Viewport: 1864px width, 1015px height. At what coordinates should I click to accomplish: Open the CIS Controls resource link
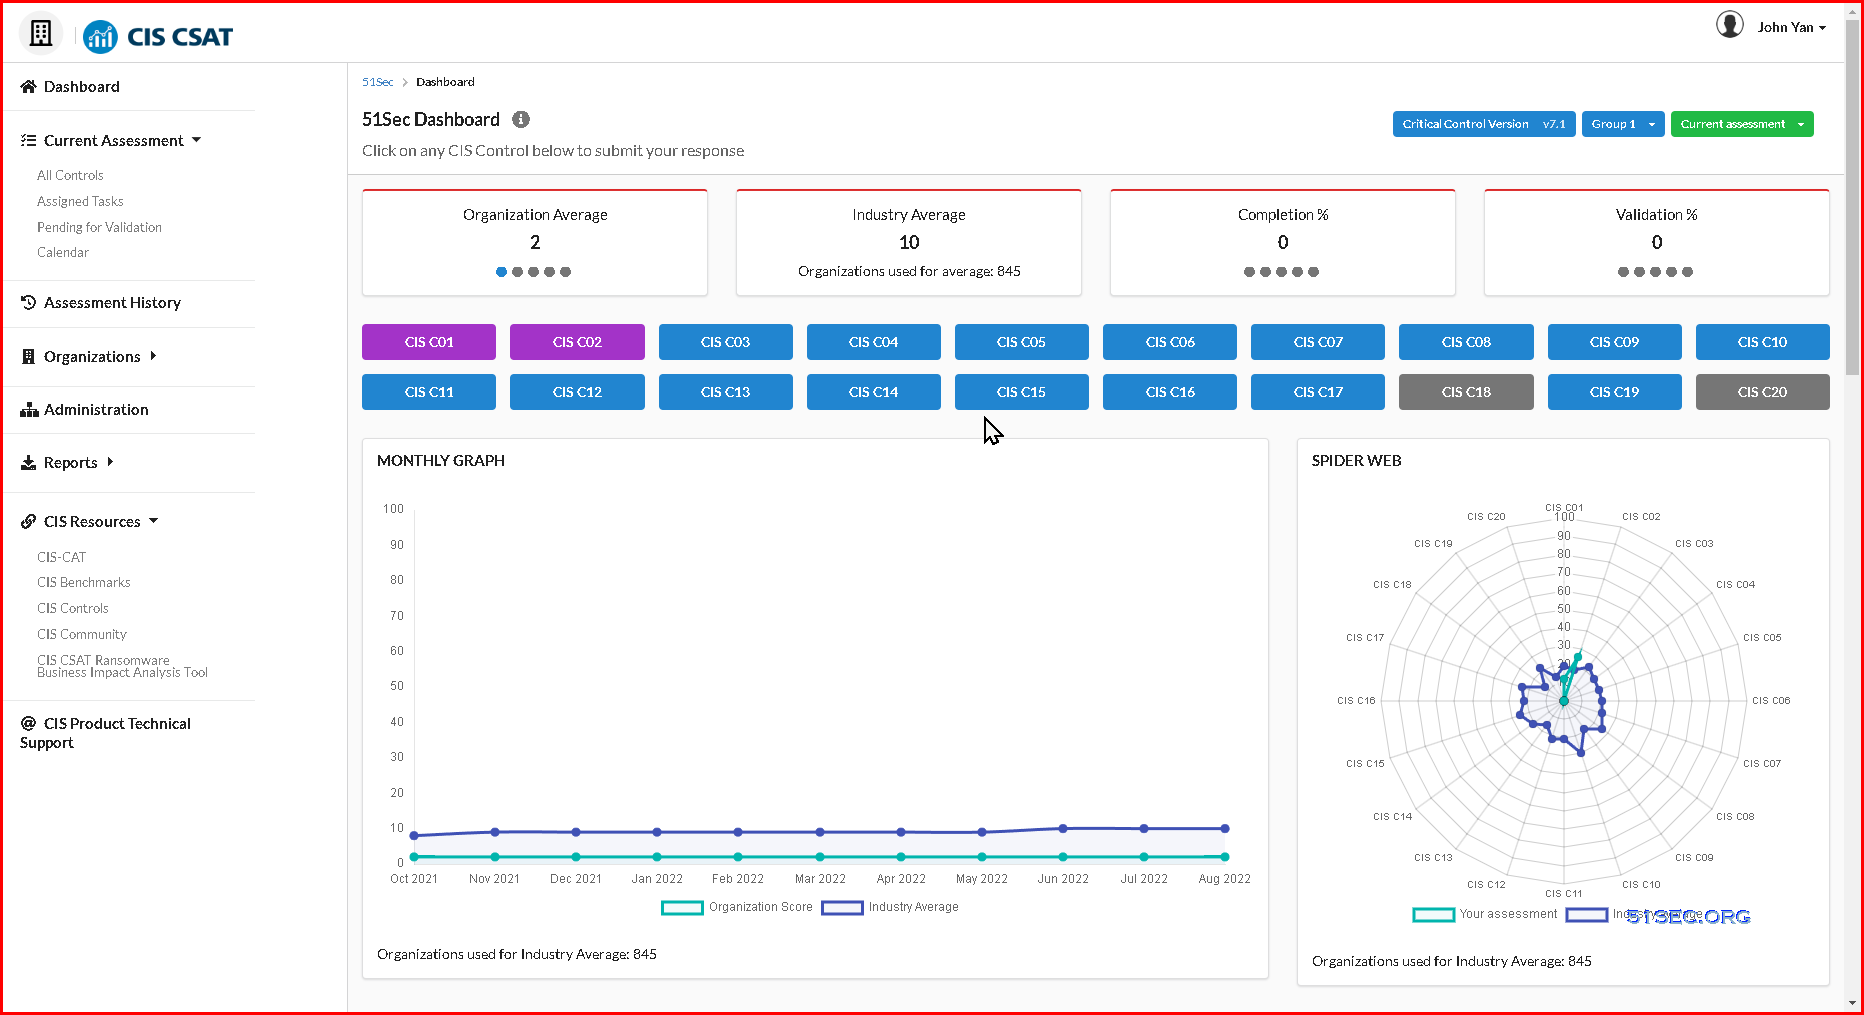pyautogui.click(x=73, y=609)
